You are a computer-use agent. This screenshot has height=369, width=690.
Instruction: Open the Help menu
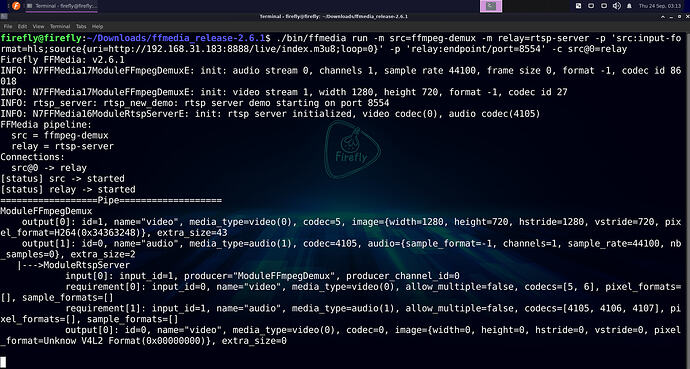tap(97, 26)
